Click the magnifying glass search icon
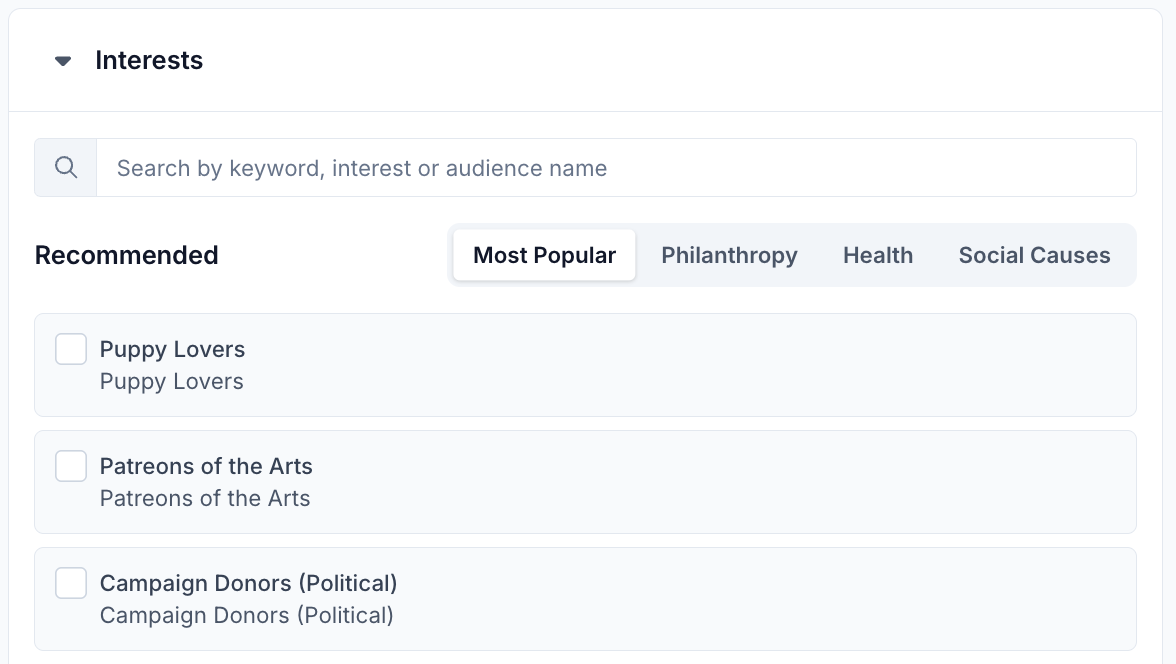This screenshot has height=664, width=1176. (66, 168)
